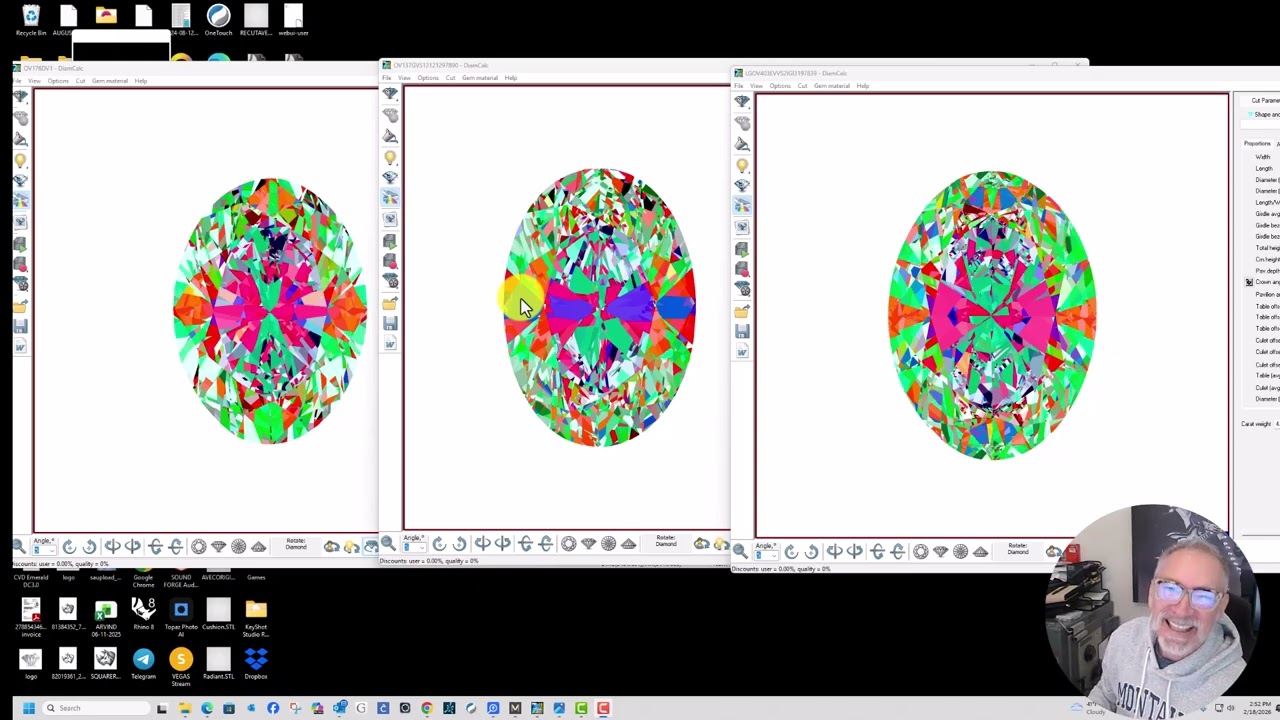
Task: Open Dropbox desktop shortcut
Action: (x=256, y=663)
